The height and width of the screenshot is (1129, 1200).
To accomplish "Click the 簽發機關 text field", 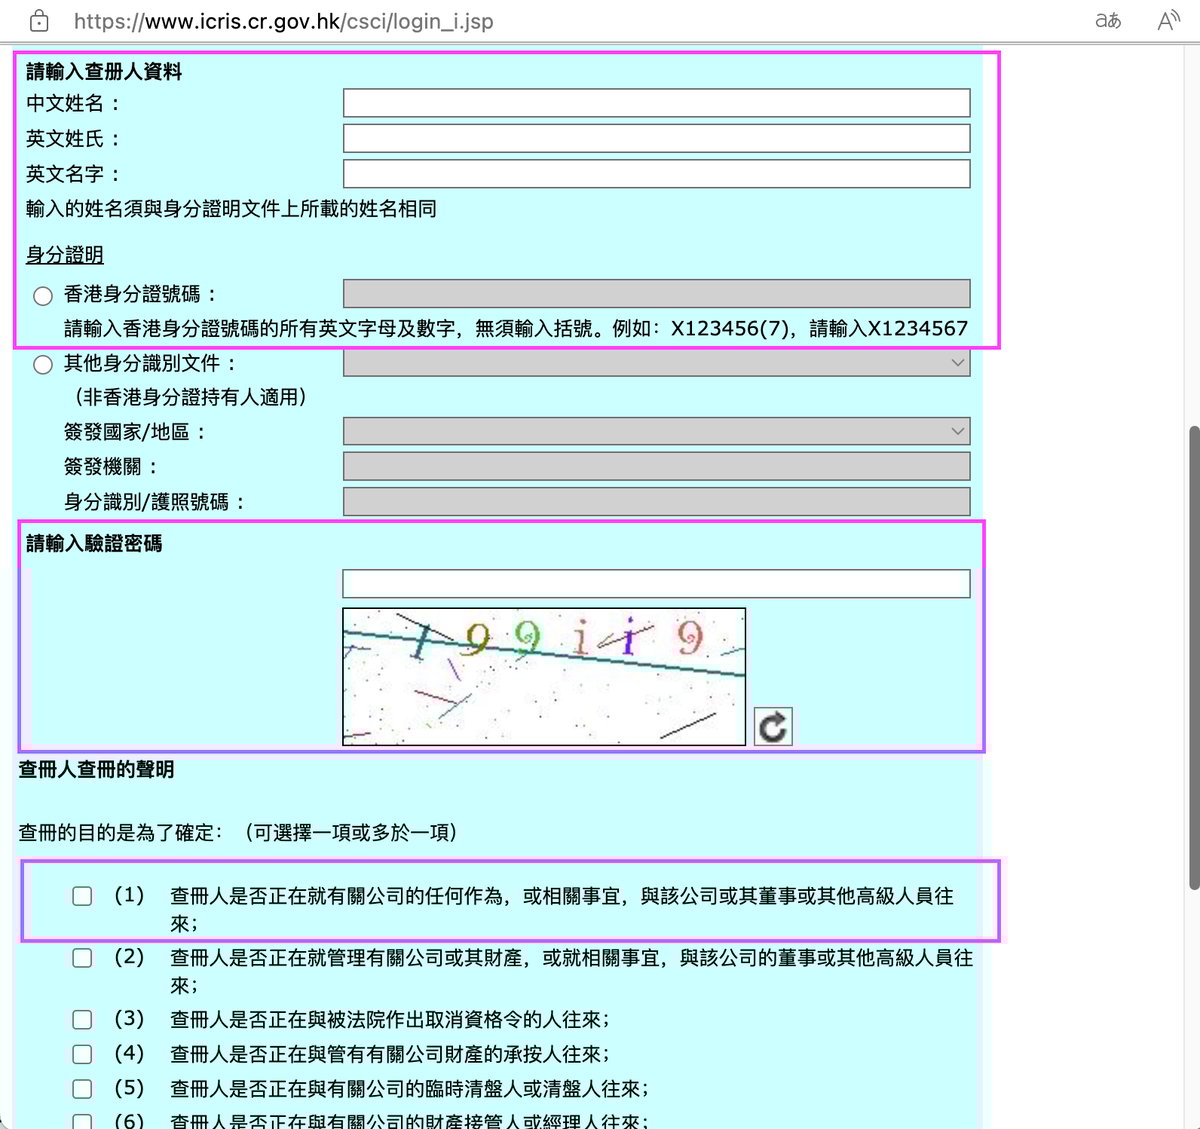I will [656, 466].
